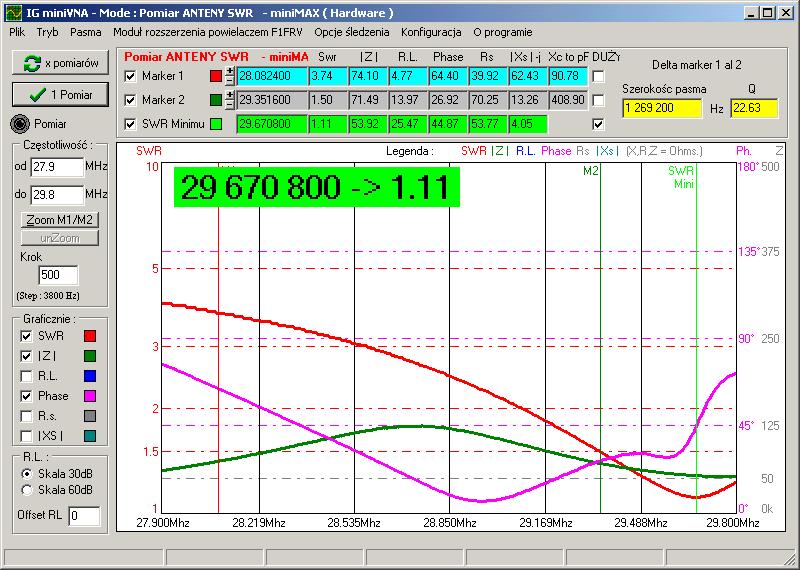Image resolution: width=800 pixels, height=570 pixels.
Task: Open the Pasma menu
Action: [85, 32]
